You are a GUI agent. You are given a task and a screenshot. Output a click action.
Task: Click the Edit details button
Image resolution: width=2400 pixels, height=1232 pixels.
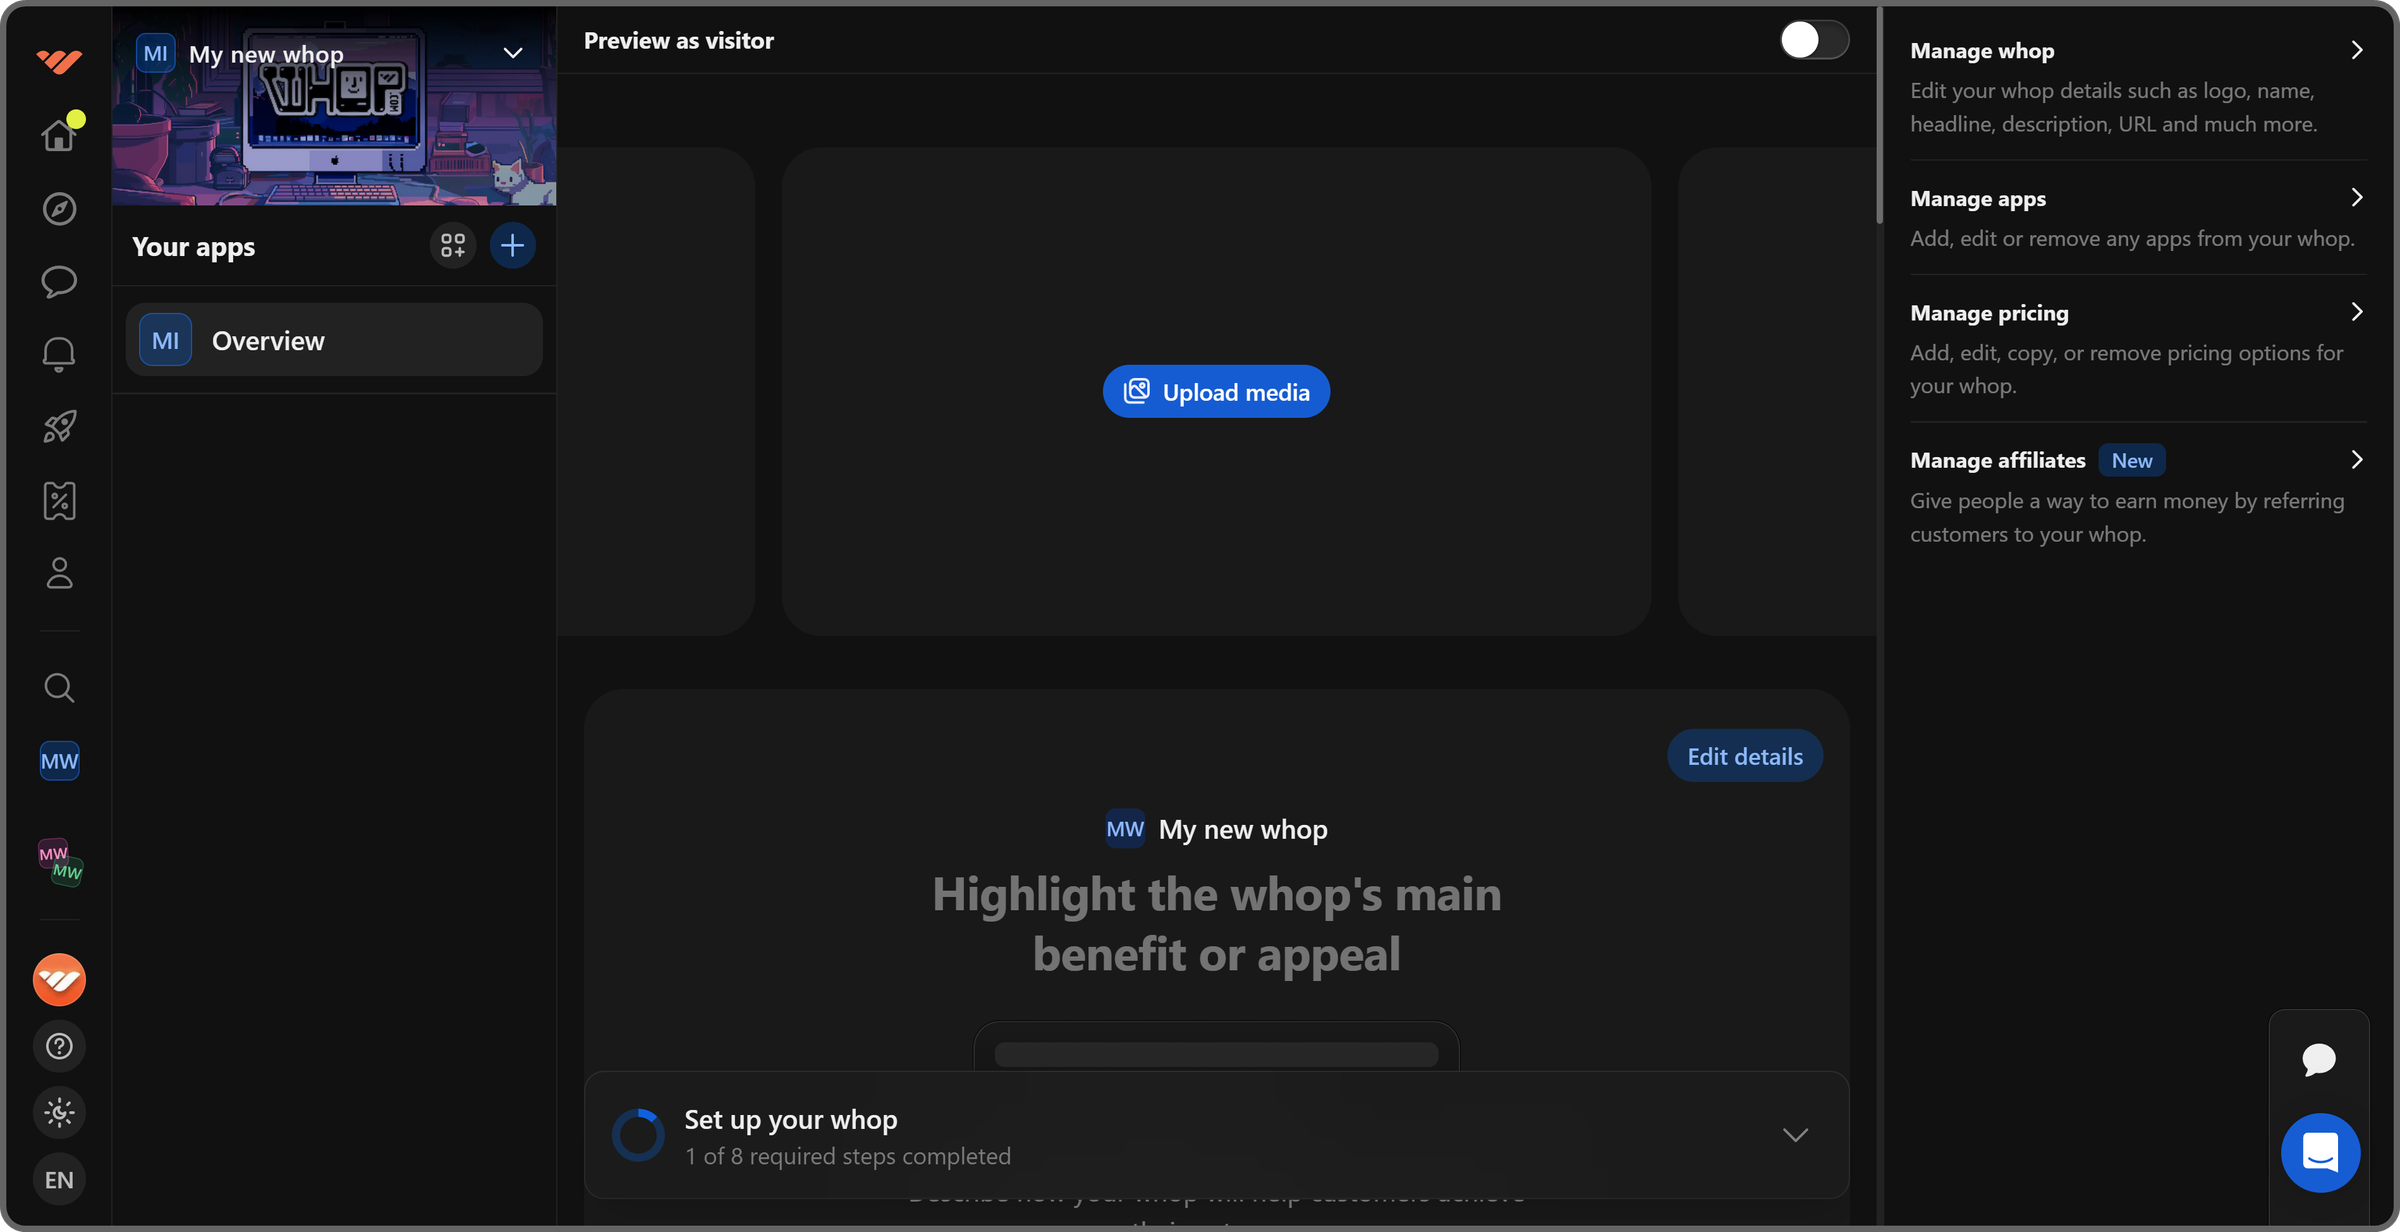tap(1744, 757)
